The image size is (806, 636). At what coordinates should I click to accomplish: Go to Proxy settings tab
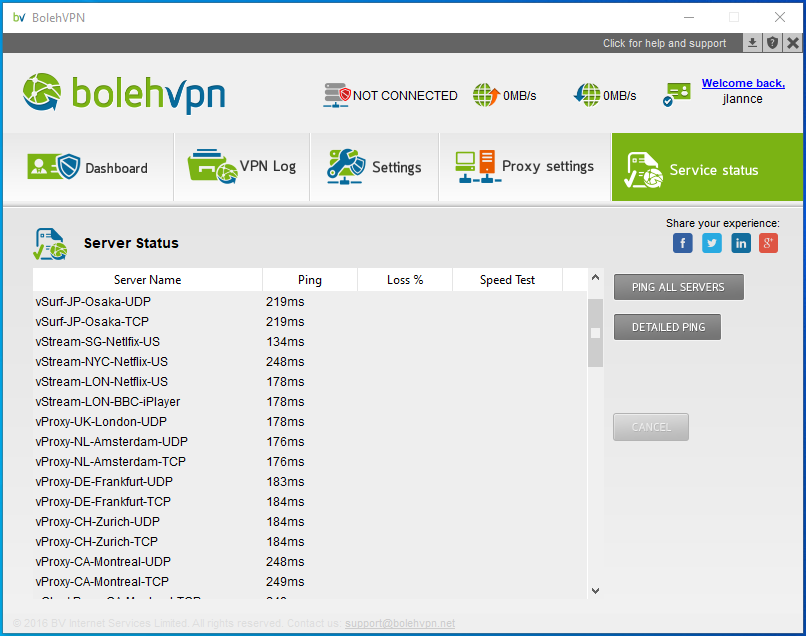pos(525,167)
